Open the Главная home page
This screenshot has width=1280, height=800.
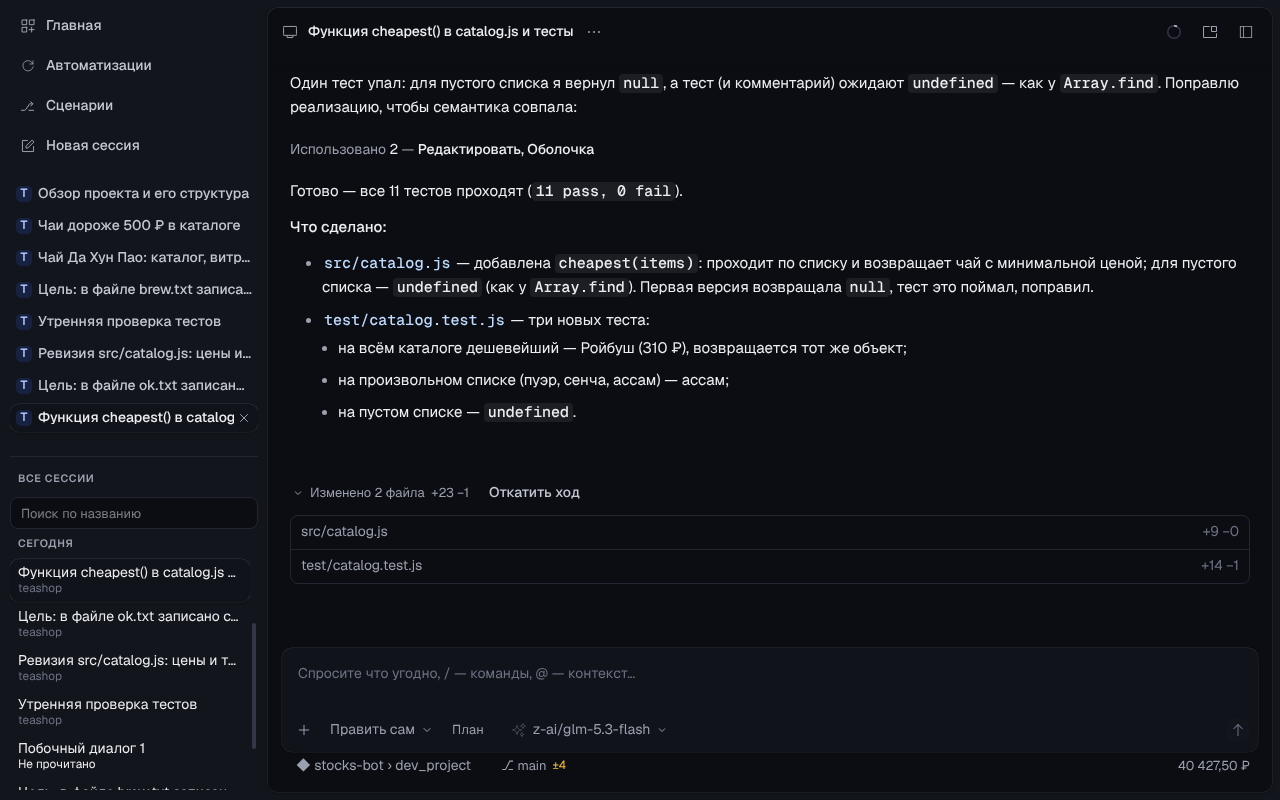point(134,25)
